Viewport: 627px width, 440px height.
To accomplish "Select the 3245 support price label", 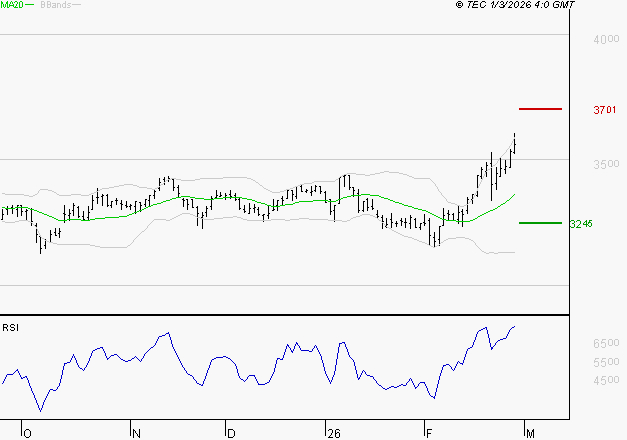I will click(581, 224).
